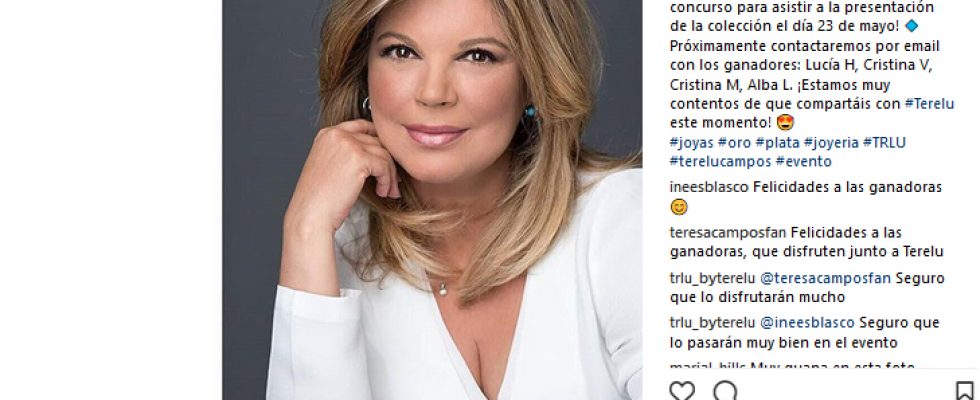This screenshot has height=400, width=980.
Task: Like the post with the heart icon
Action: click(x=682, y=391)
